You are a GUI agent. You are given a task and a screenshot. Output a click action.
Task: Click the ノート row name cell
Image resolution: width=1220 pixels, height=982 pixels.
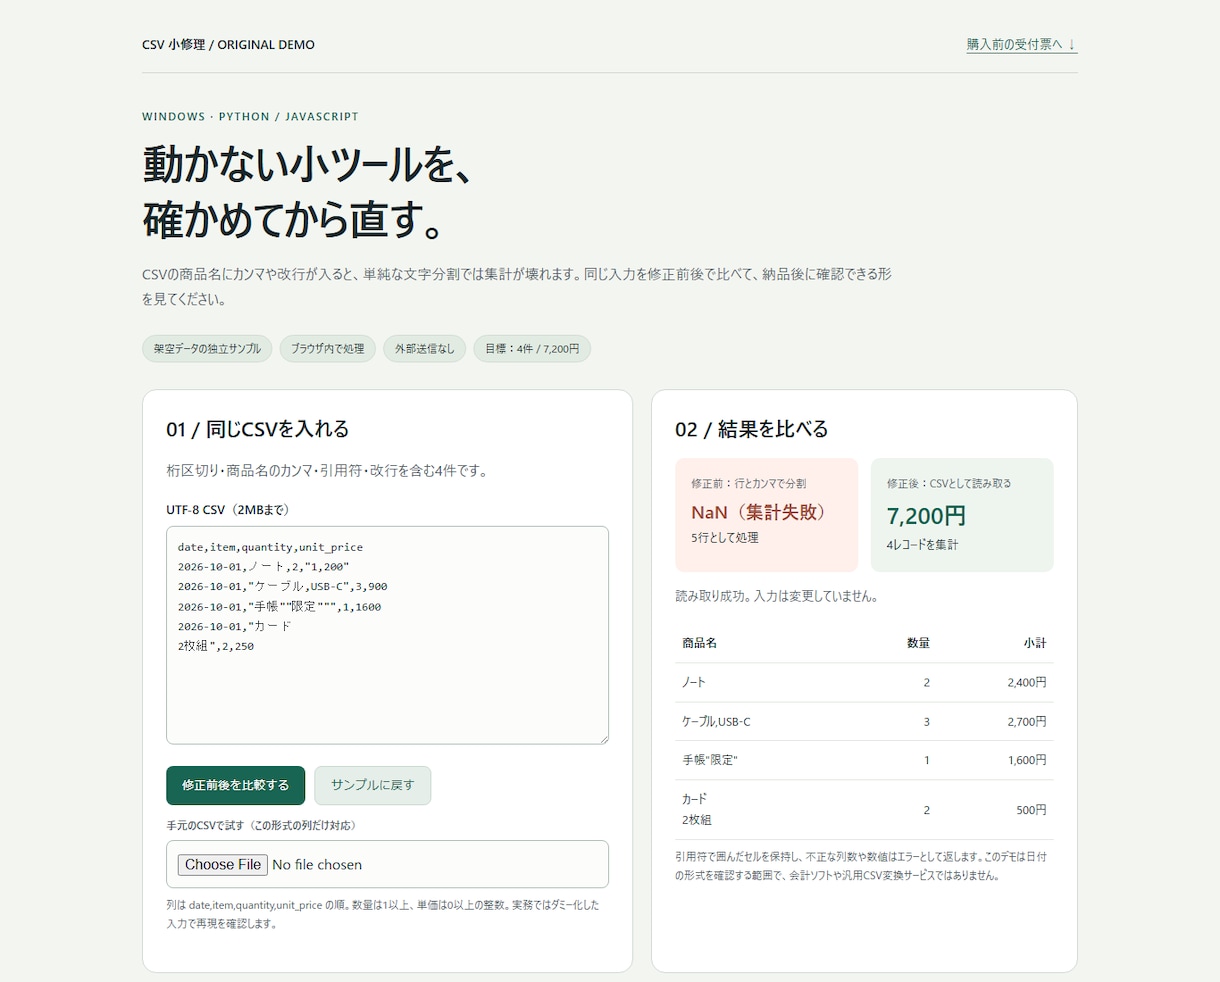[x=694, y=682]
